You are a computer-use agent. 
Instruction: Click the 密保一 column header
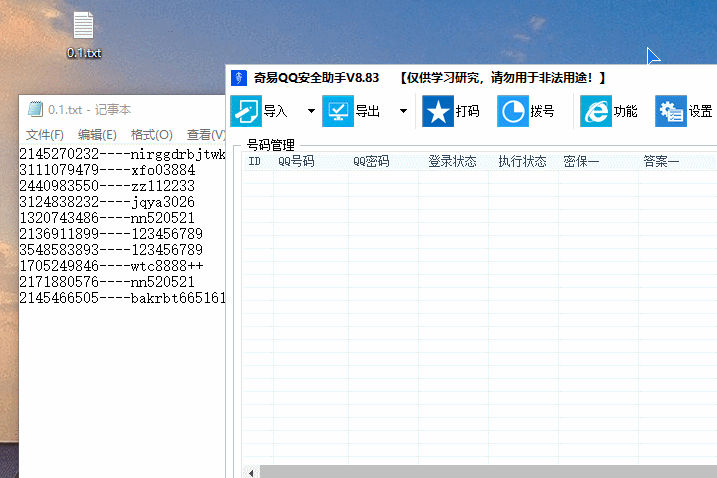coord(598,161)
